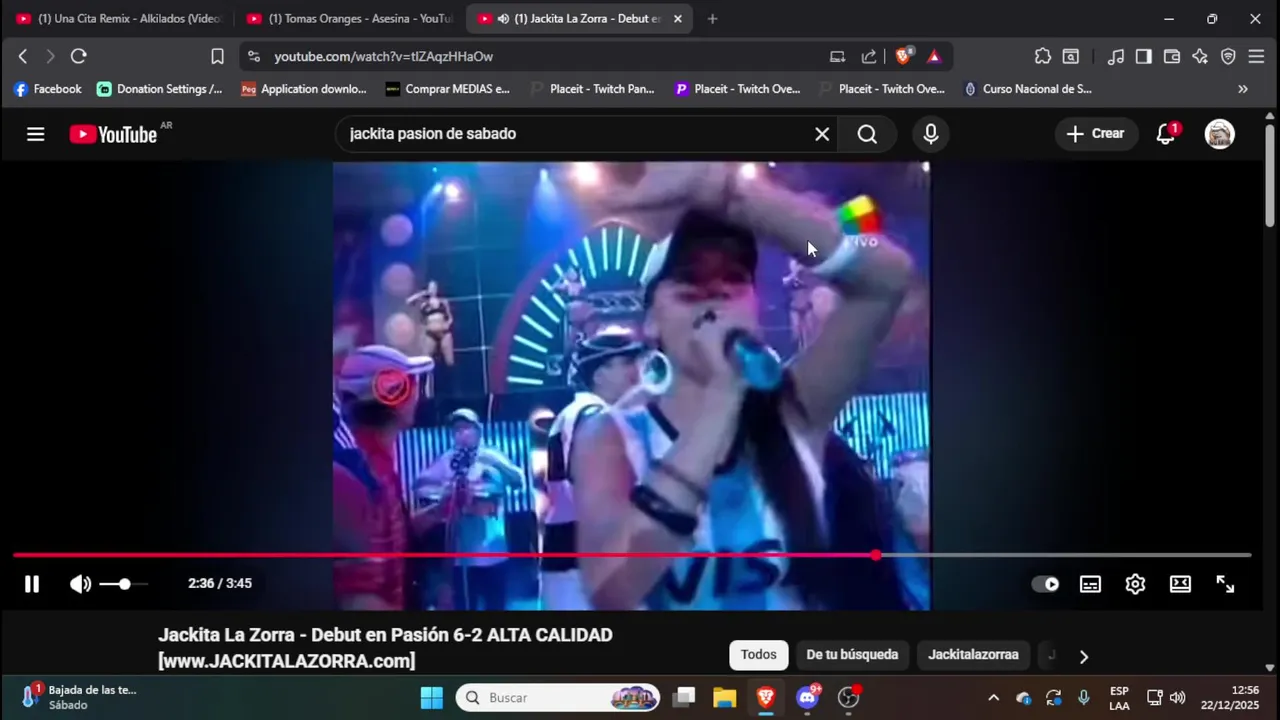This screenshot has width=1280, height=720.
Task: Open Application downlo... bookmark
Action: pos(304,89)
